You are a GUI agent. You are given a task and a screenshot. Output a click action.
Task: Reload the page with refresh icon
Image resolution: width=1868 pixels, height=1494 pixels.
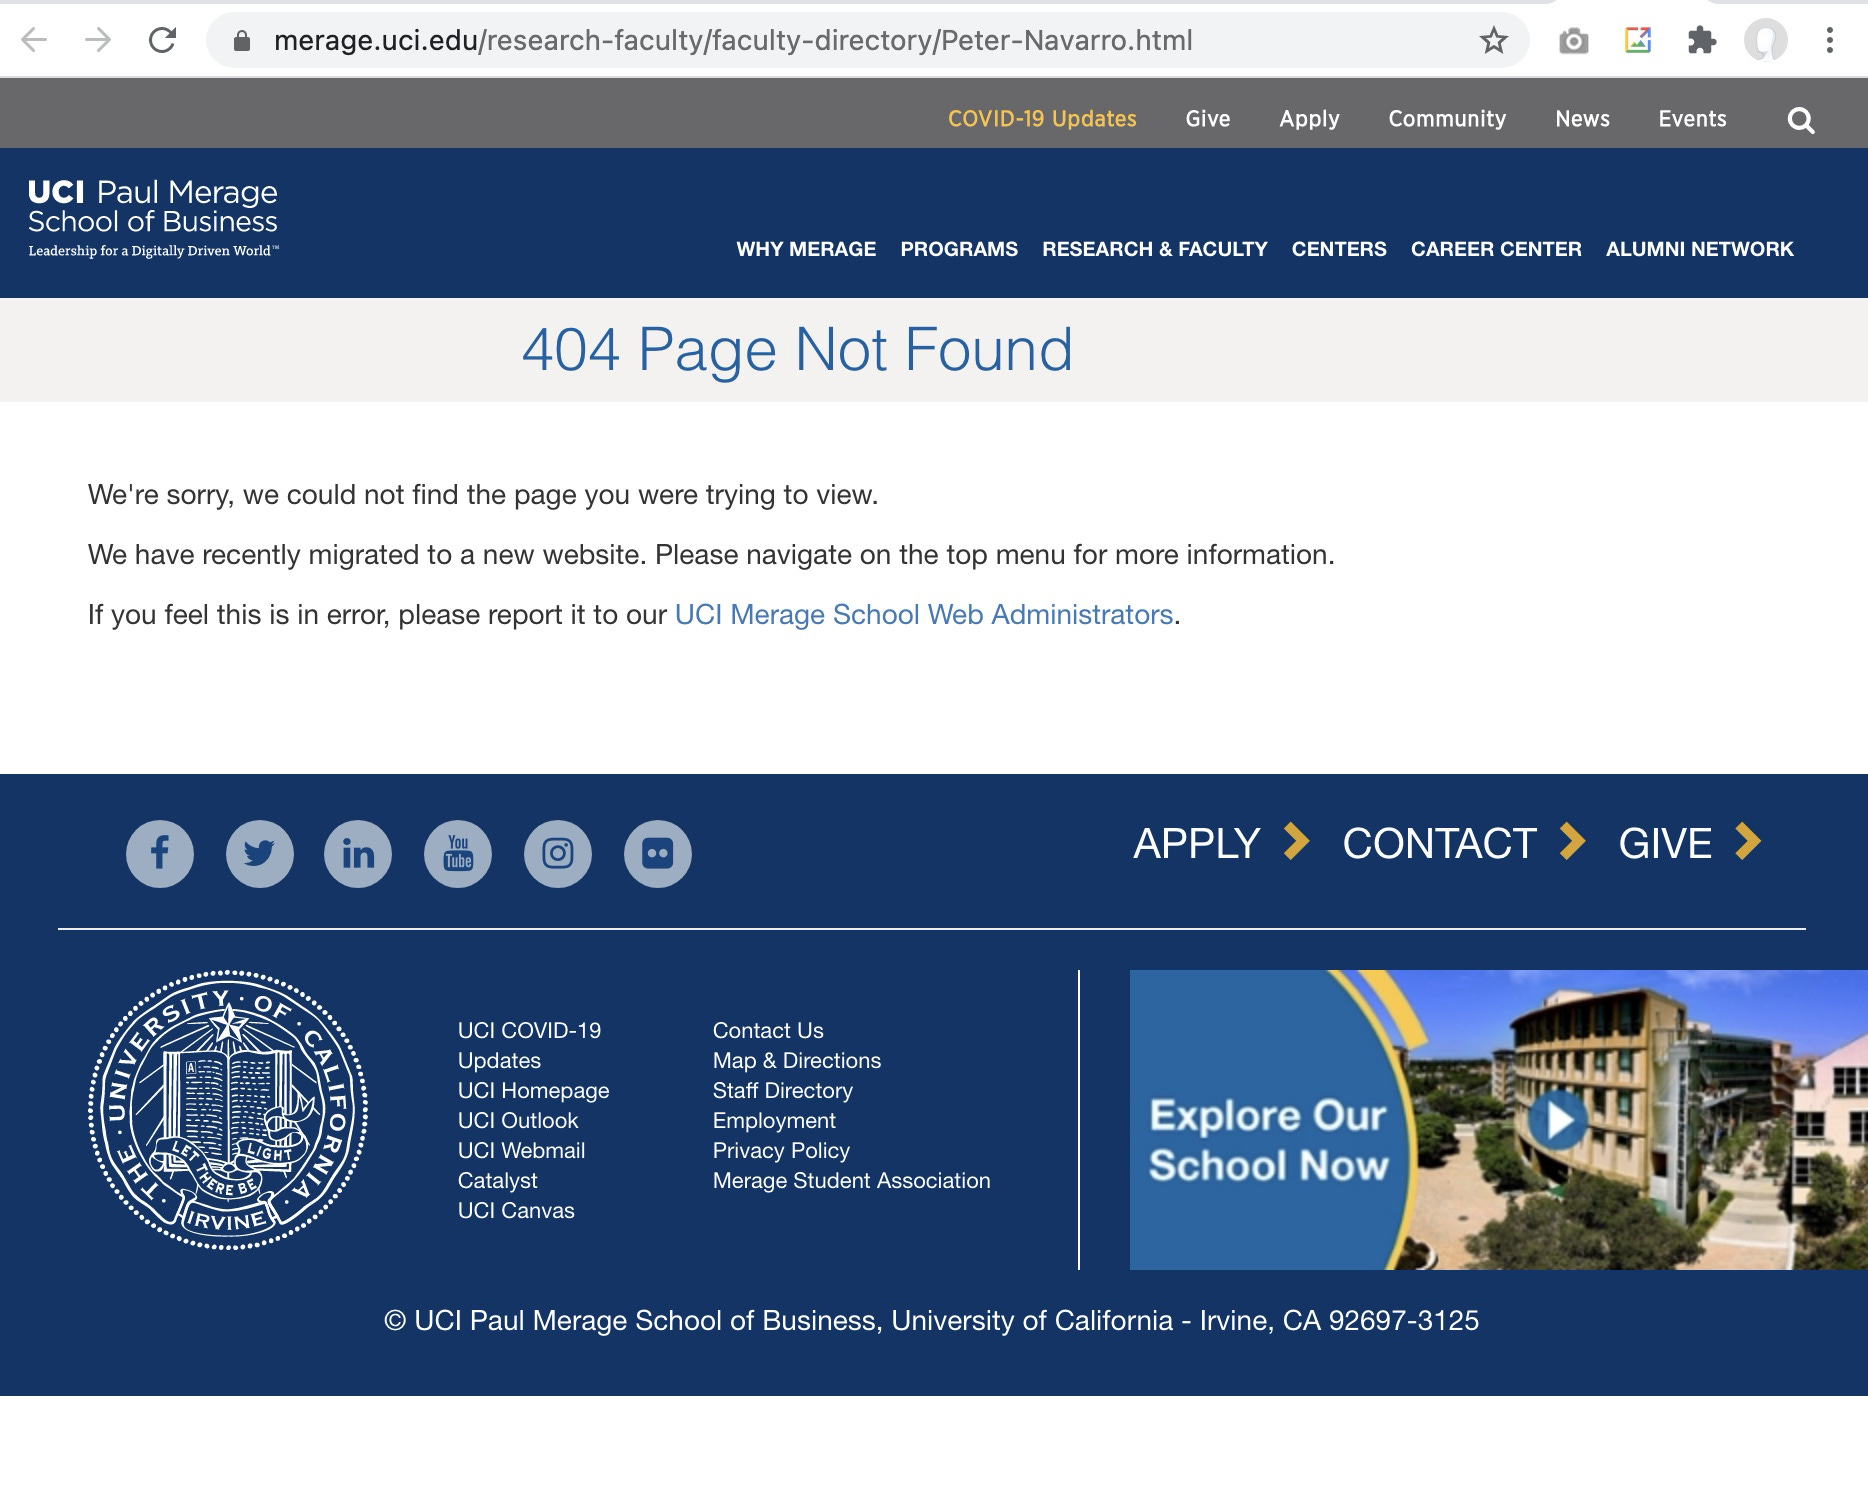(162, 40)
